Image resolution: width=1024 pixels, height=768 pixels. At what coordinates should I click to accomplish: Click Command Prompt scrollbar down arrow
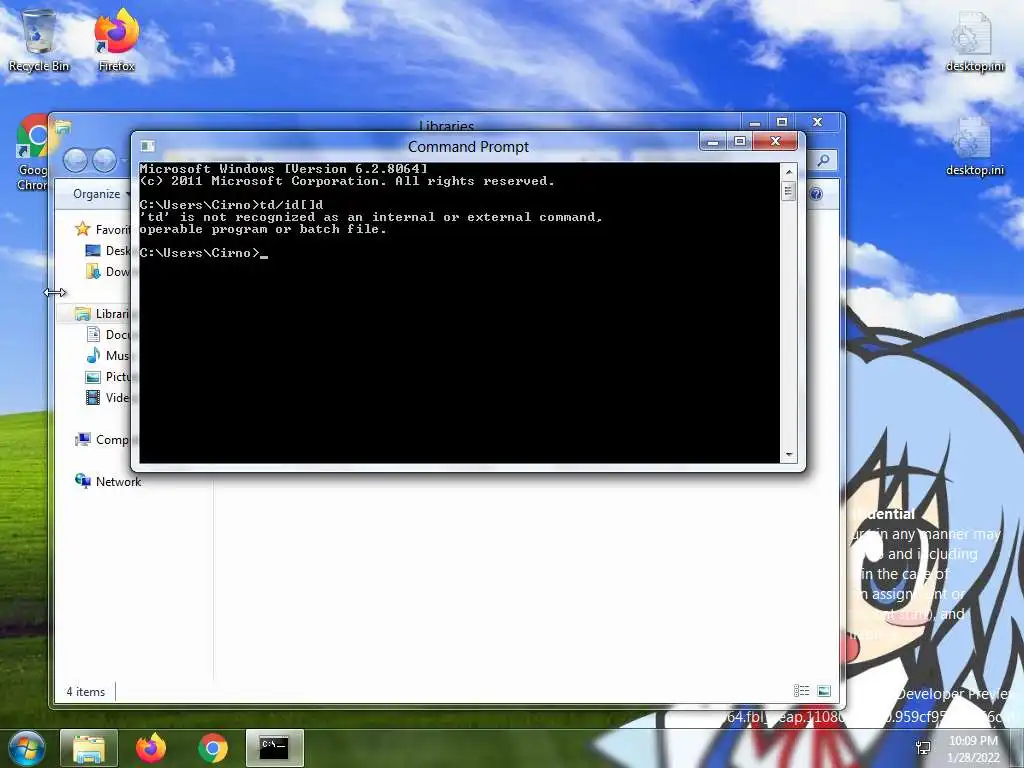coord(789,455)
